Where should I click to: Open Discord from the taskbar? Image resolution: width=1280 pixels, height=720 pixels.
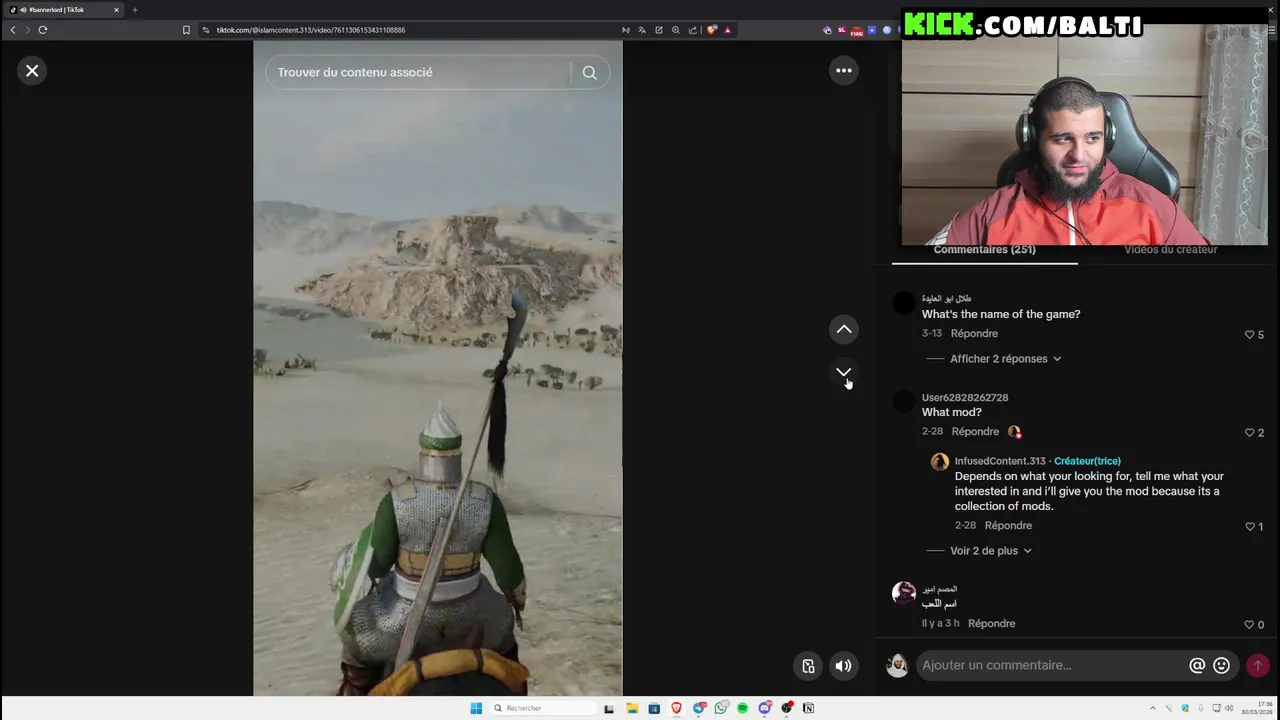pos(764,708)
